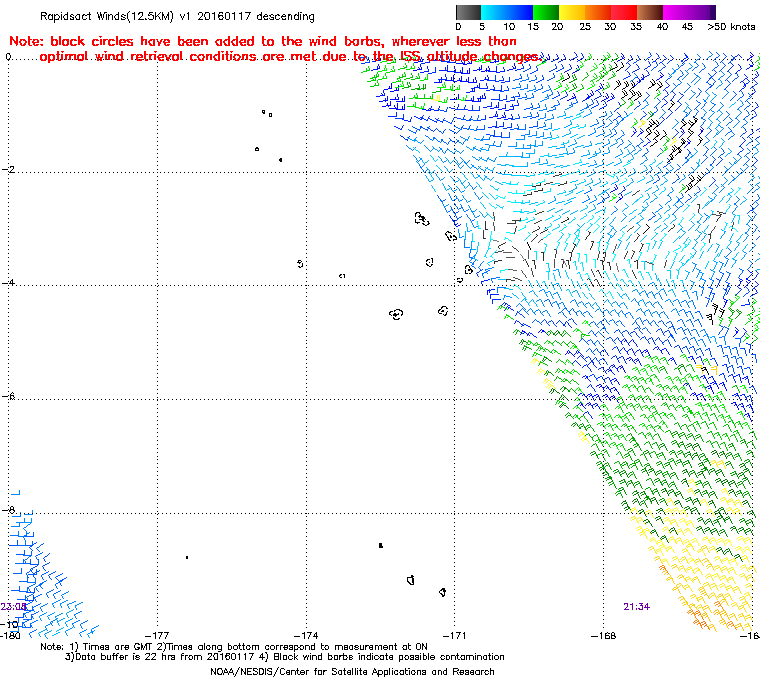Click the title 'Rapidsact Winds(12.5KM) v1 20160117 descending'
This screenshot has height=688, width=760.
click(x=177, y=16)
